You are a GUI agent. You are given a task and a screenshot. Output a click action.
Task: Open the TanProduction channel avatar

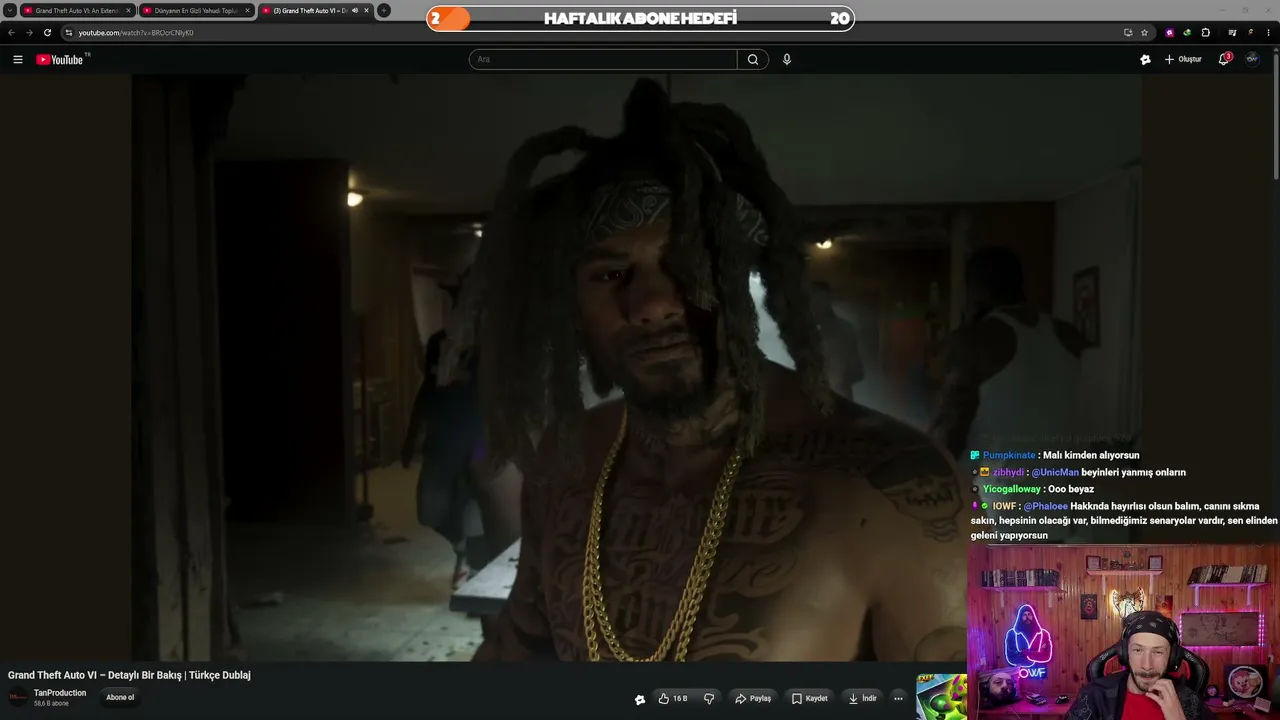[18, 698]
